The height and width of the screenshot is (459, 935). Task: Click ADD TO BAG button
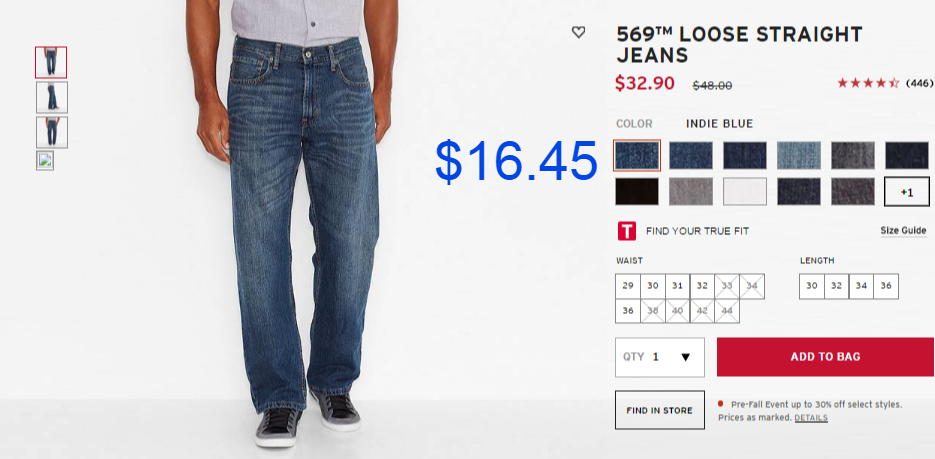(x=825, y=357)
